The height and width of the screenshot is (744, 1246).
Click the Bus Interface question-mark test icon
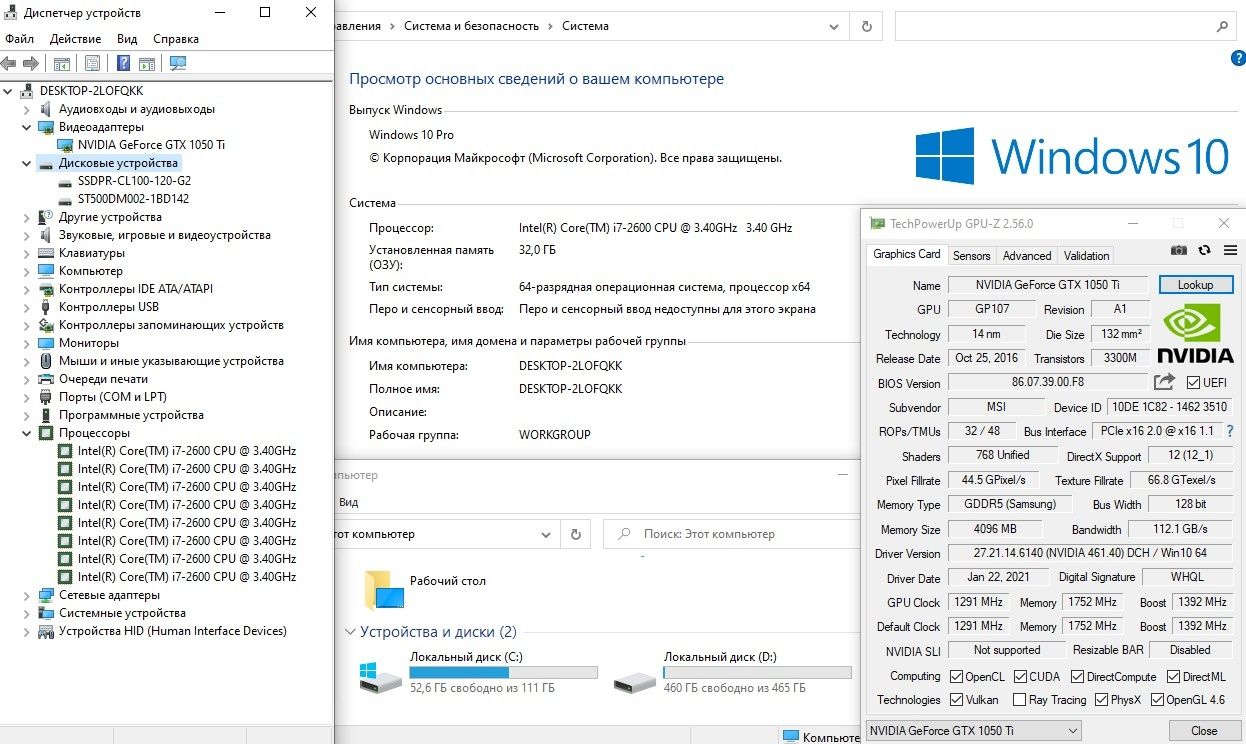[x=1230, y=431]
